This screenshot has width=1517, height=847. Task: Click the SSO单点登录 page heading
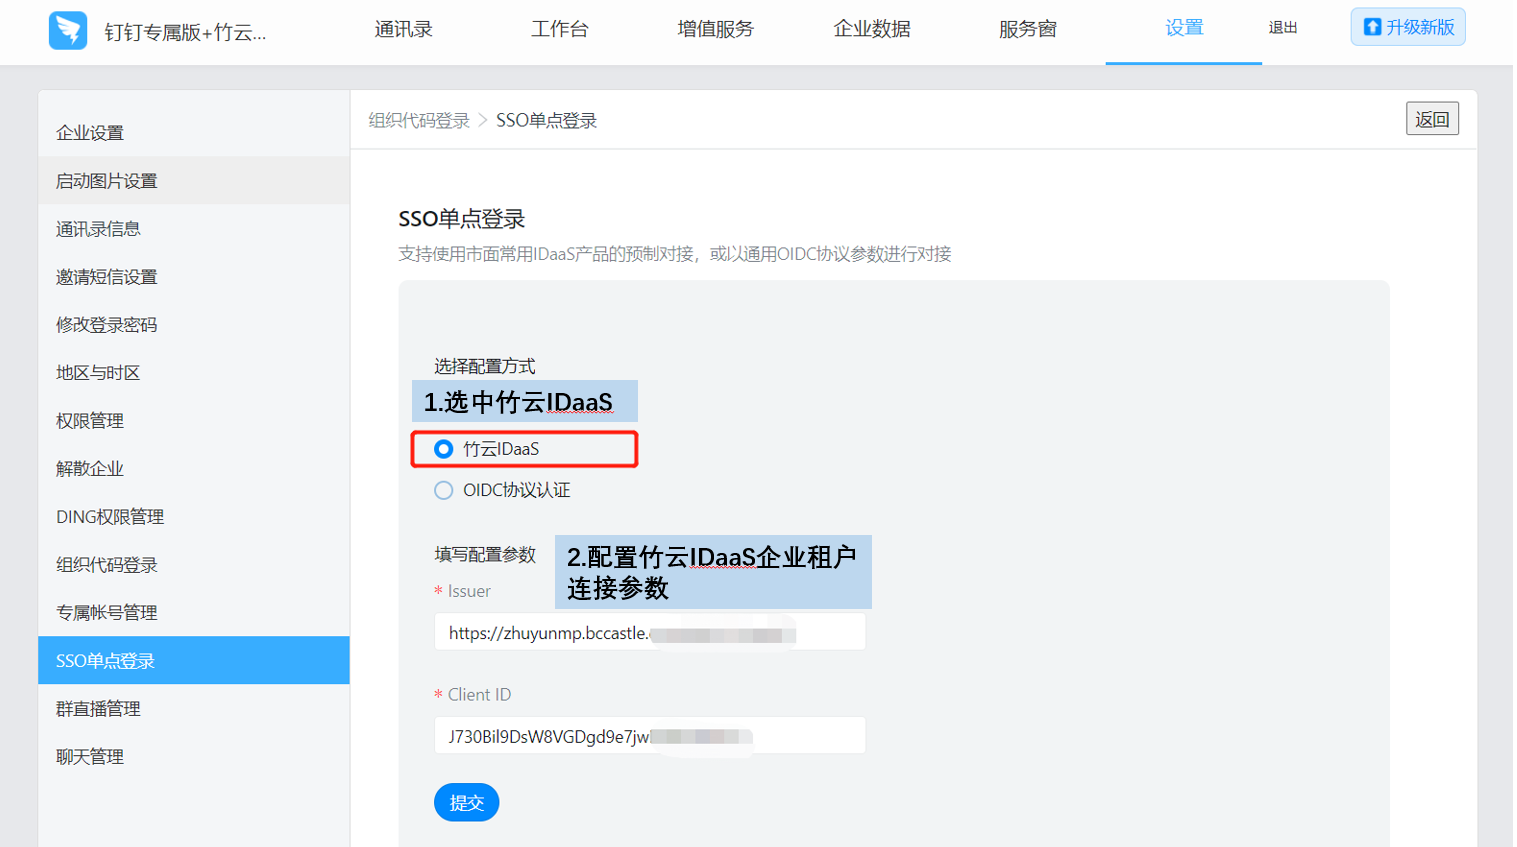(462, 219)
